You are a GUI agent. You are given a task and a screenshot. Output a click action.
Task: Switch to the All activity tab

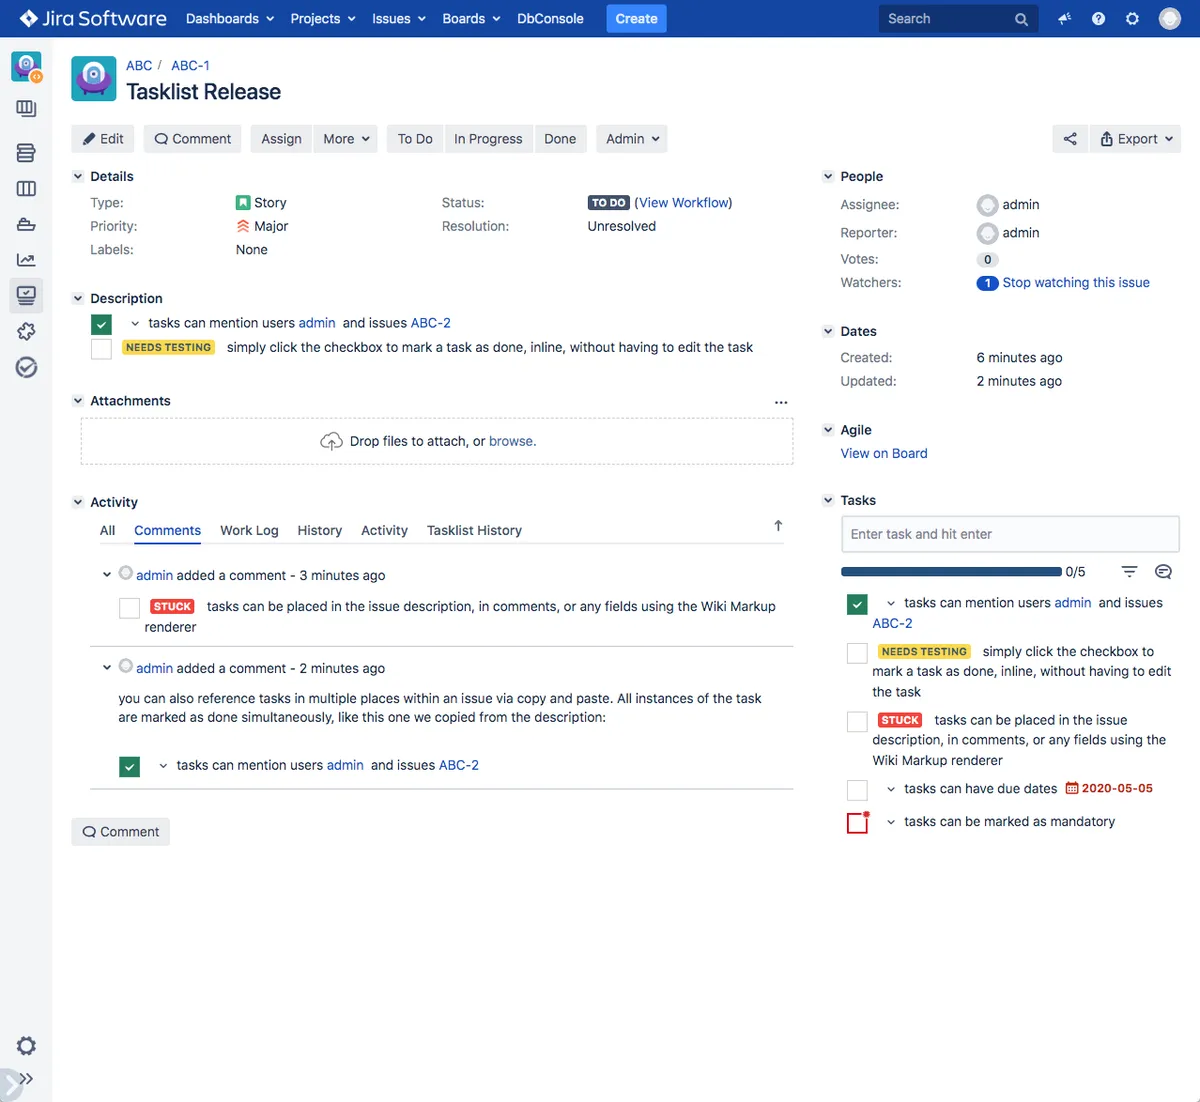coord(107,531)
